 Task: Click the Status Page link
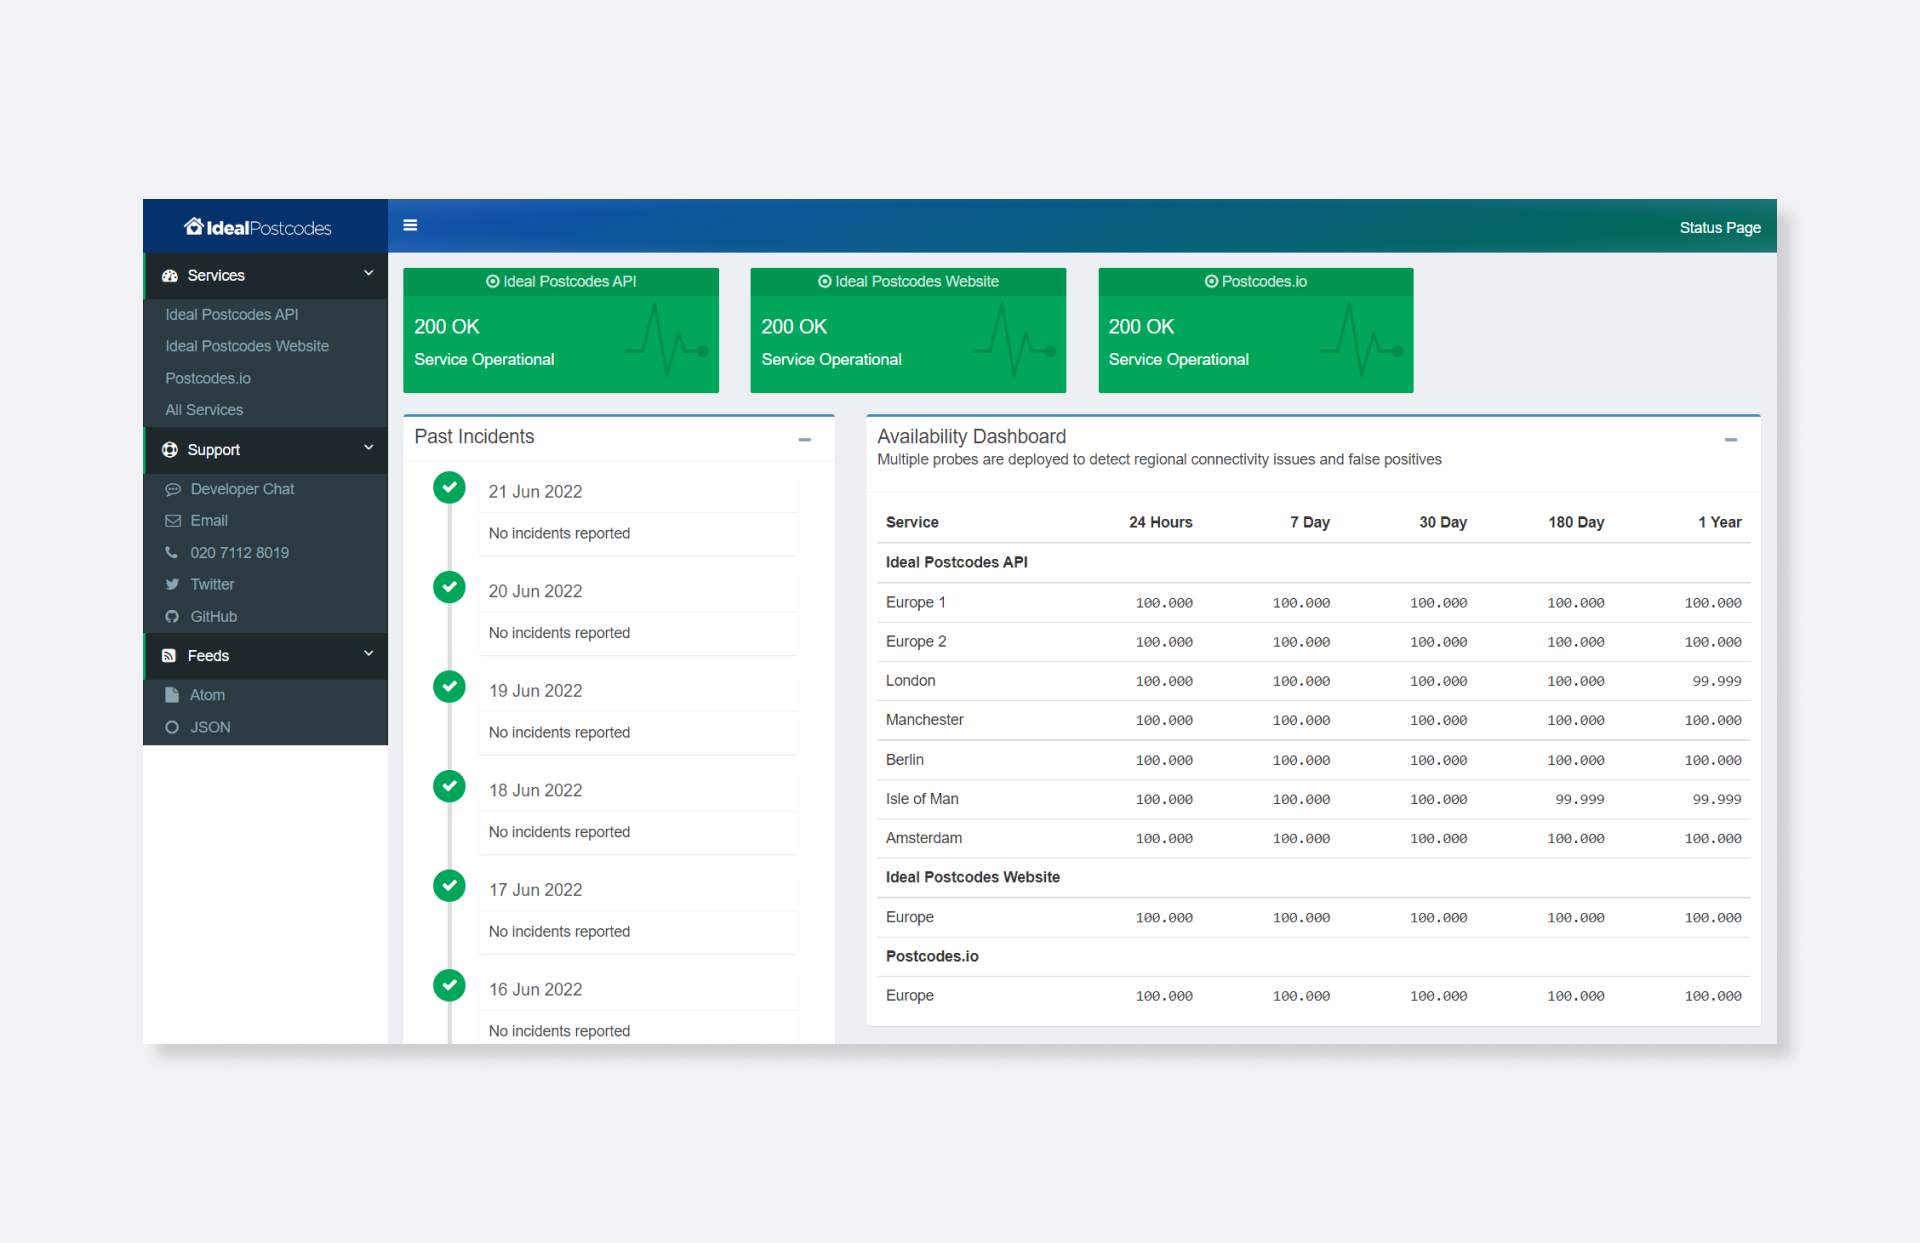(1719, 228)
